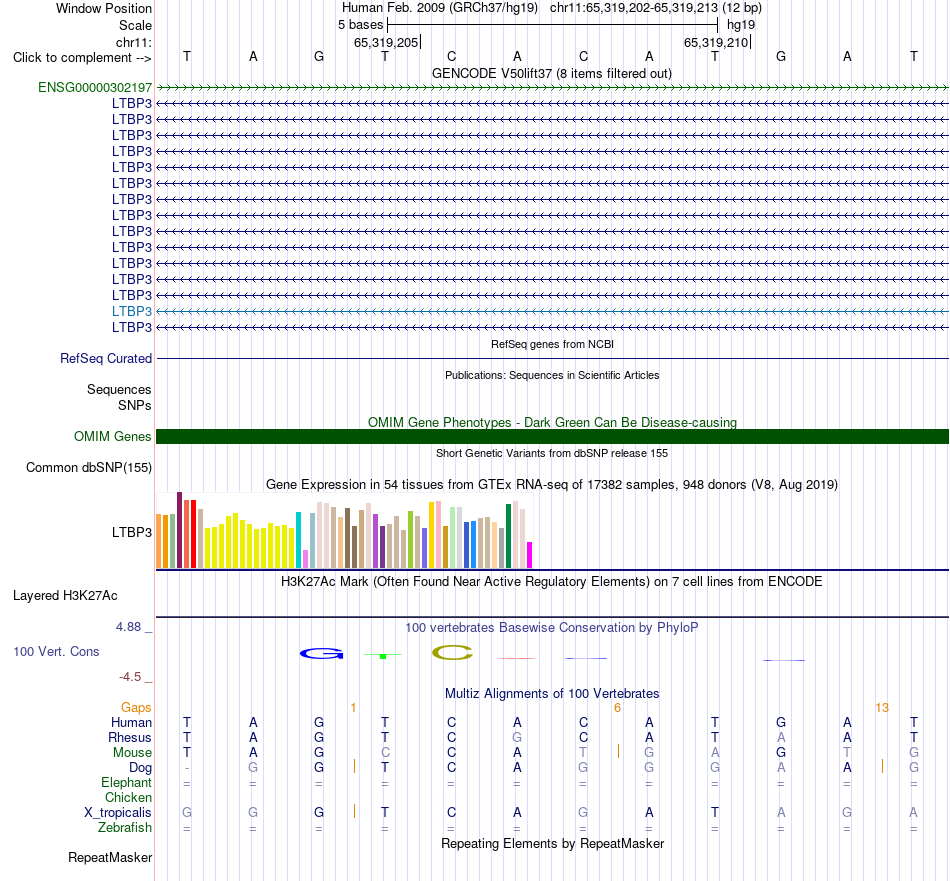Image resolution: width=950 pixels, height=881 pixels.
Task: Open the Common dbSNP(155) track label
Action: click(88, 467)
